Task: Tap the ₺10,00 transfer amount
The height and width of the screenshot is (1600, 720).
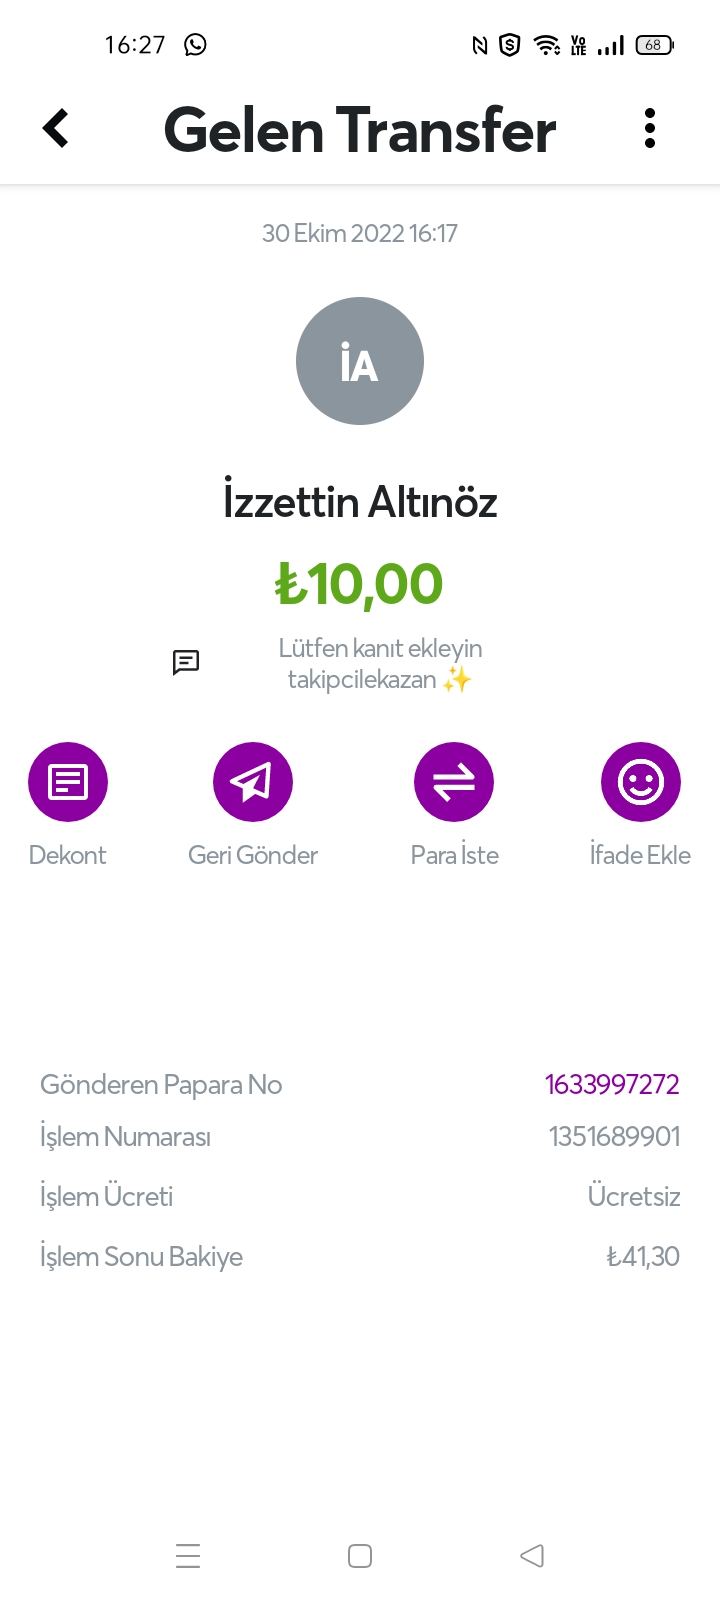Action: tap(360, 584)
